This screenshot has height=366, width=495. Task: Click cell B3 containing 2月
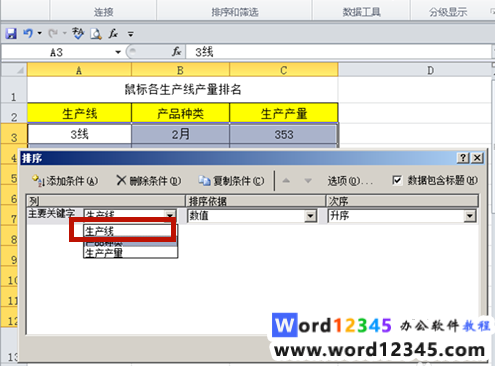point(180,134)
